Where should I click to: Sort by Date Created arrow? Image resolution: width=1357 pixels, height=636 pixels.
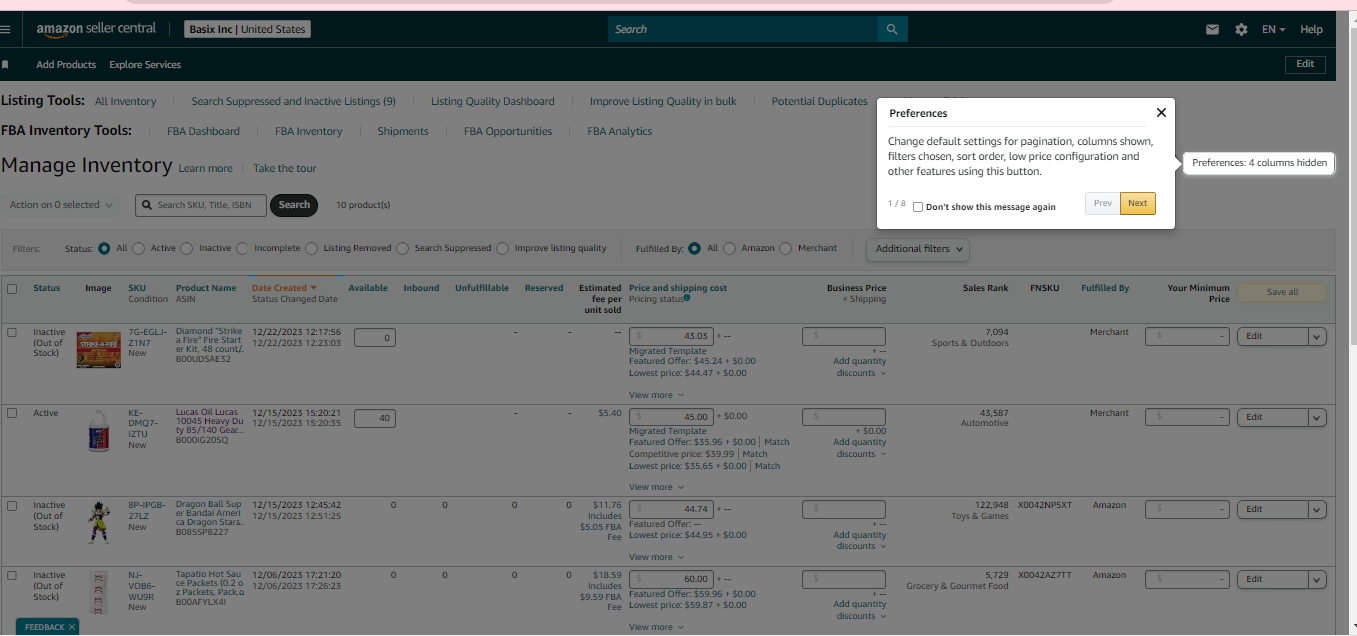pos(313,288)
